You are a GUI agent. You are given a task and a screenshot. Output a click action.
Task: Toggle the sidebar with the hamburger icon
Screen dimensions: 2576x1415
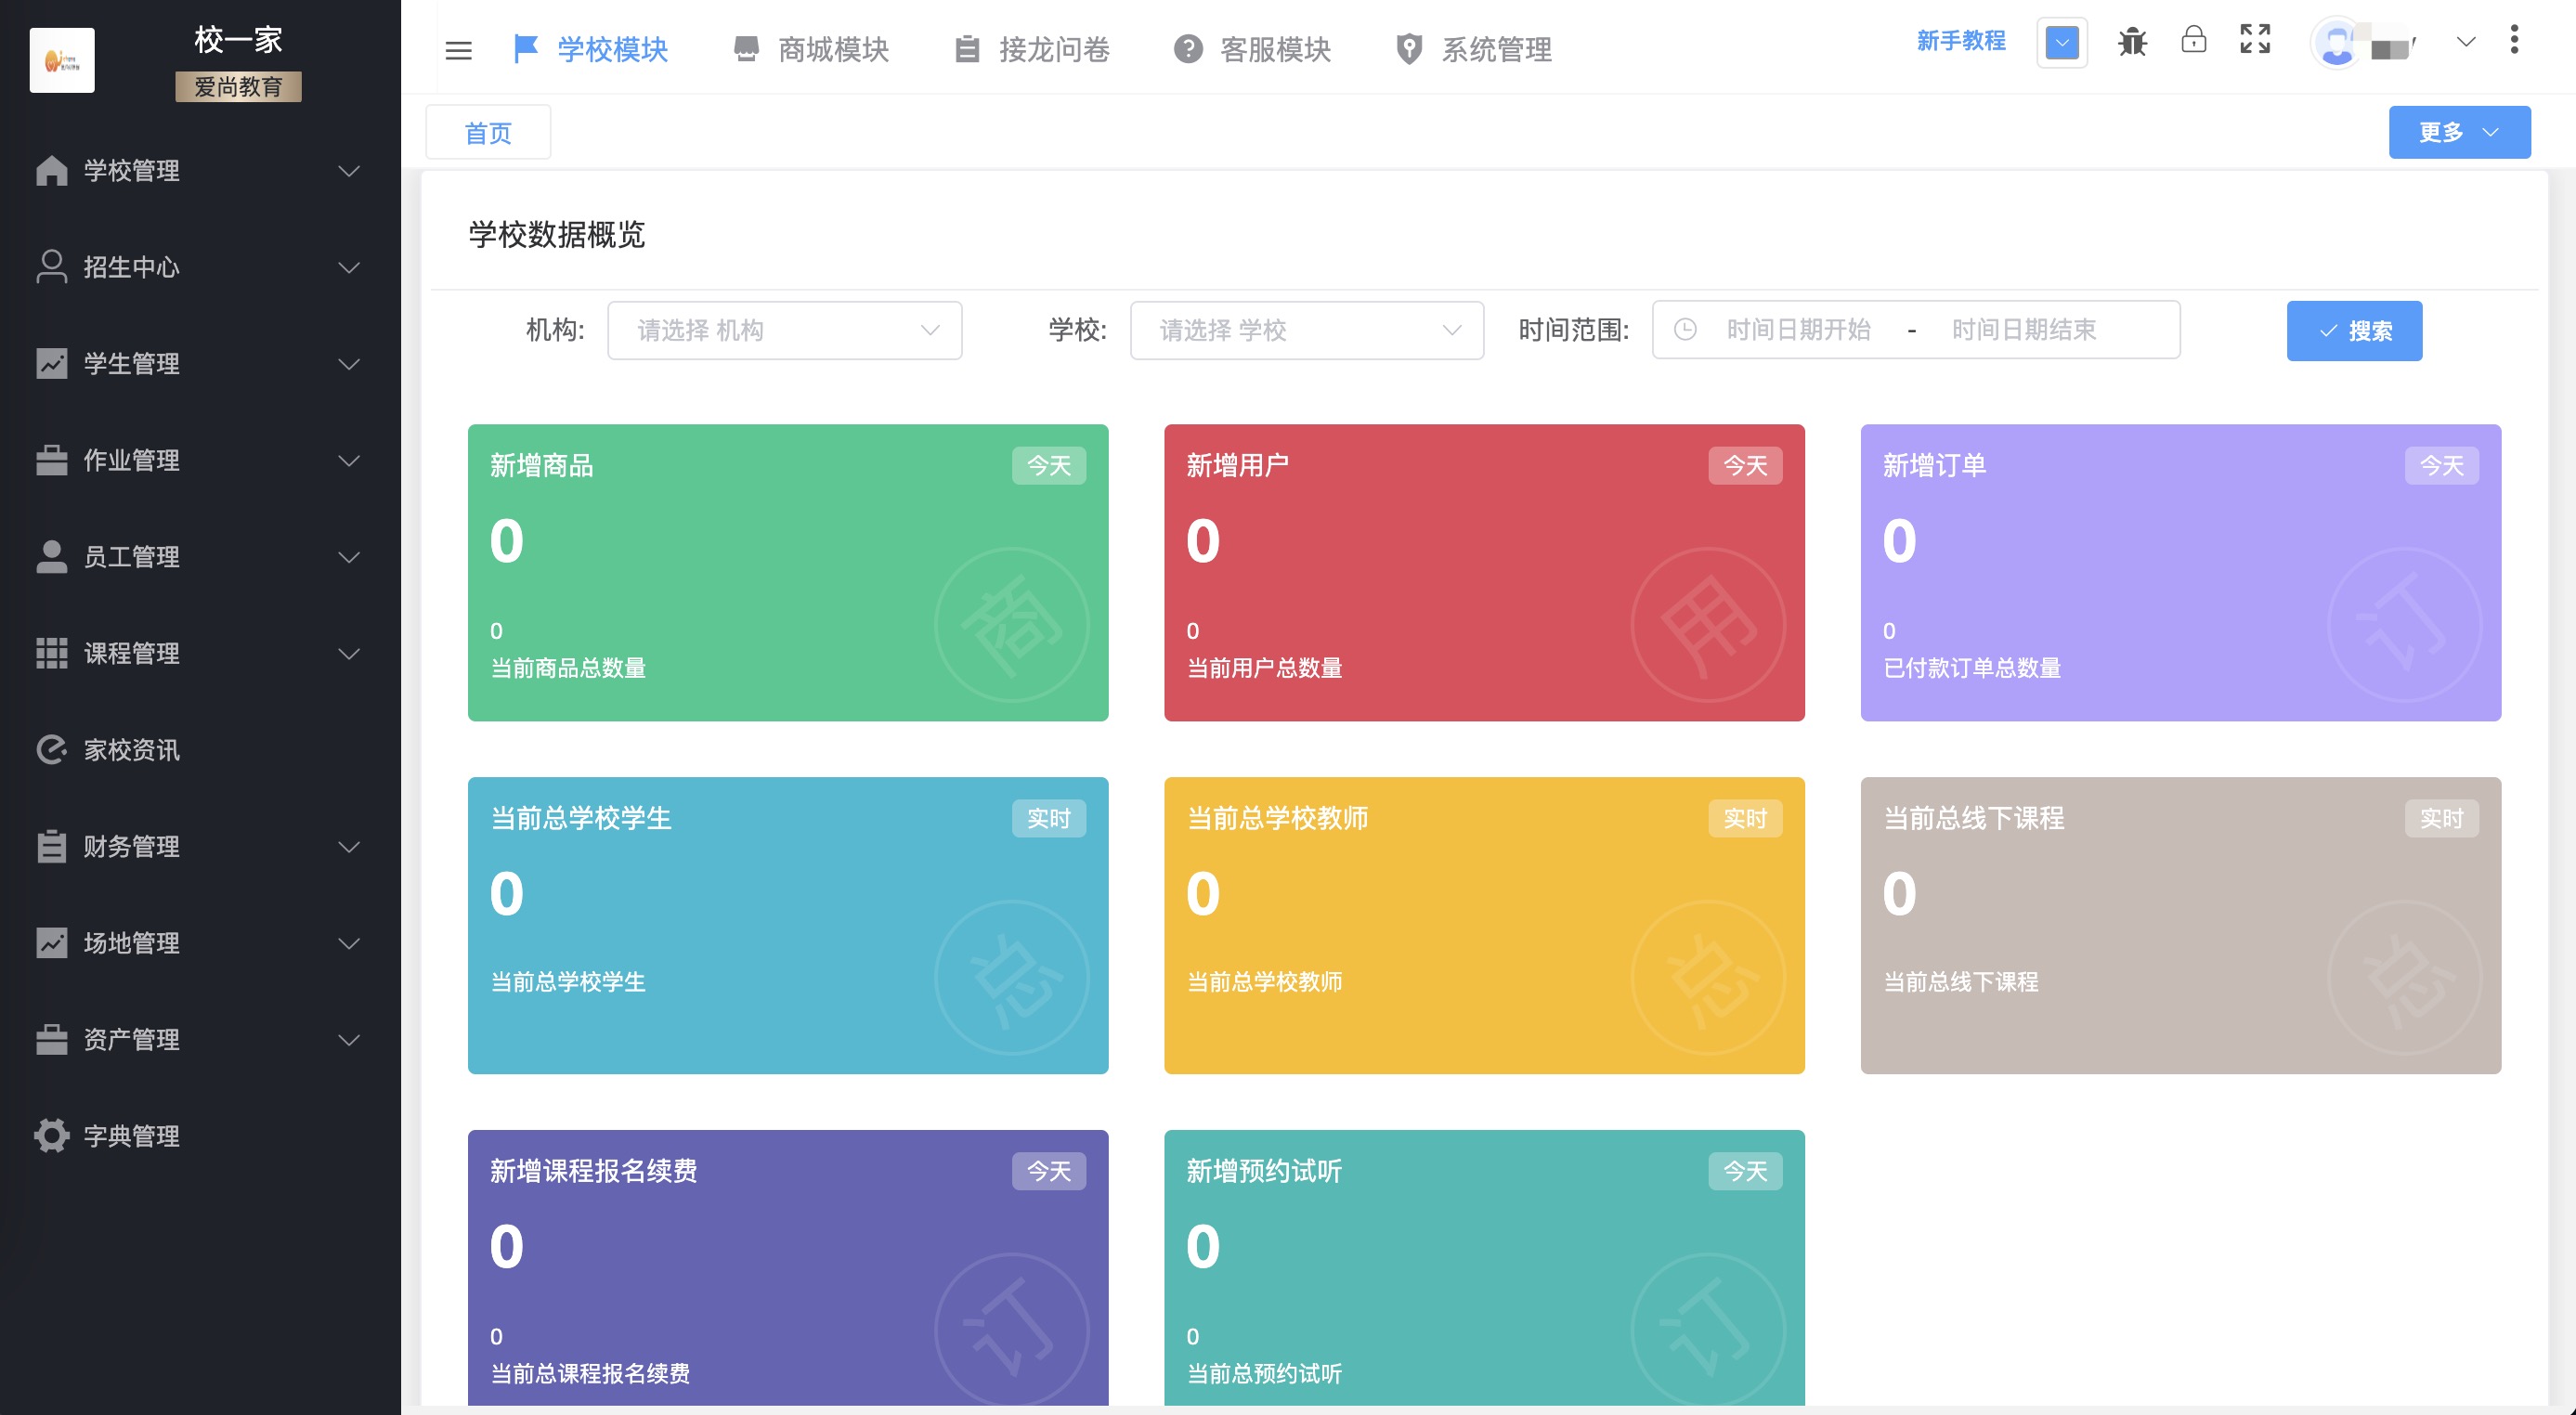click(x=459, y=50)
